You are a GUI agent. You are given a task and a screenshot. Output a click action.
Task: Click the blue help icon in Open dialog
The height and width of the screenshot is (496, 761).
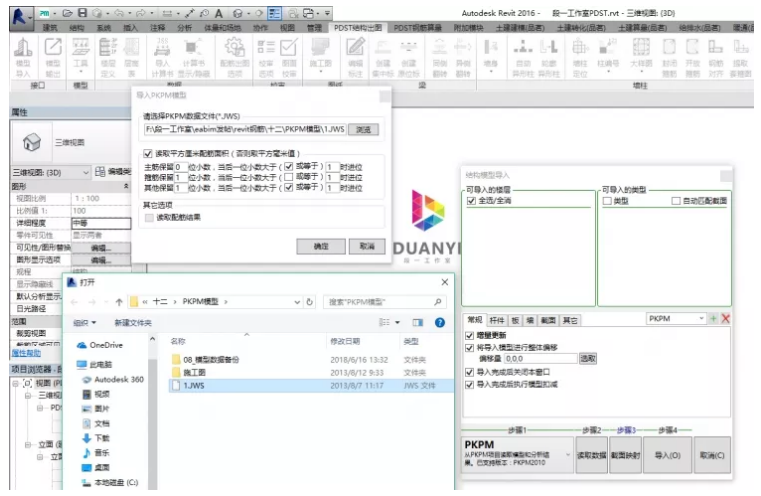(x=440, y=322)
